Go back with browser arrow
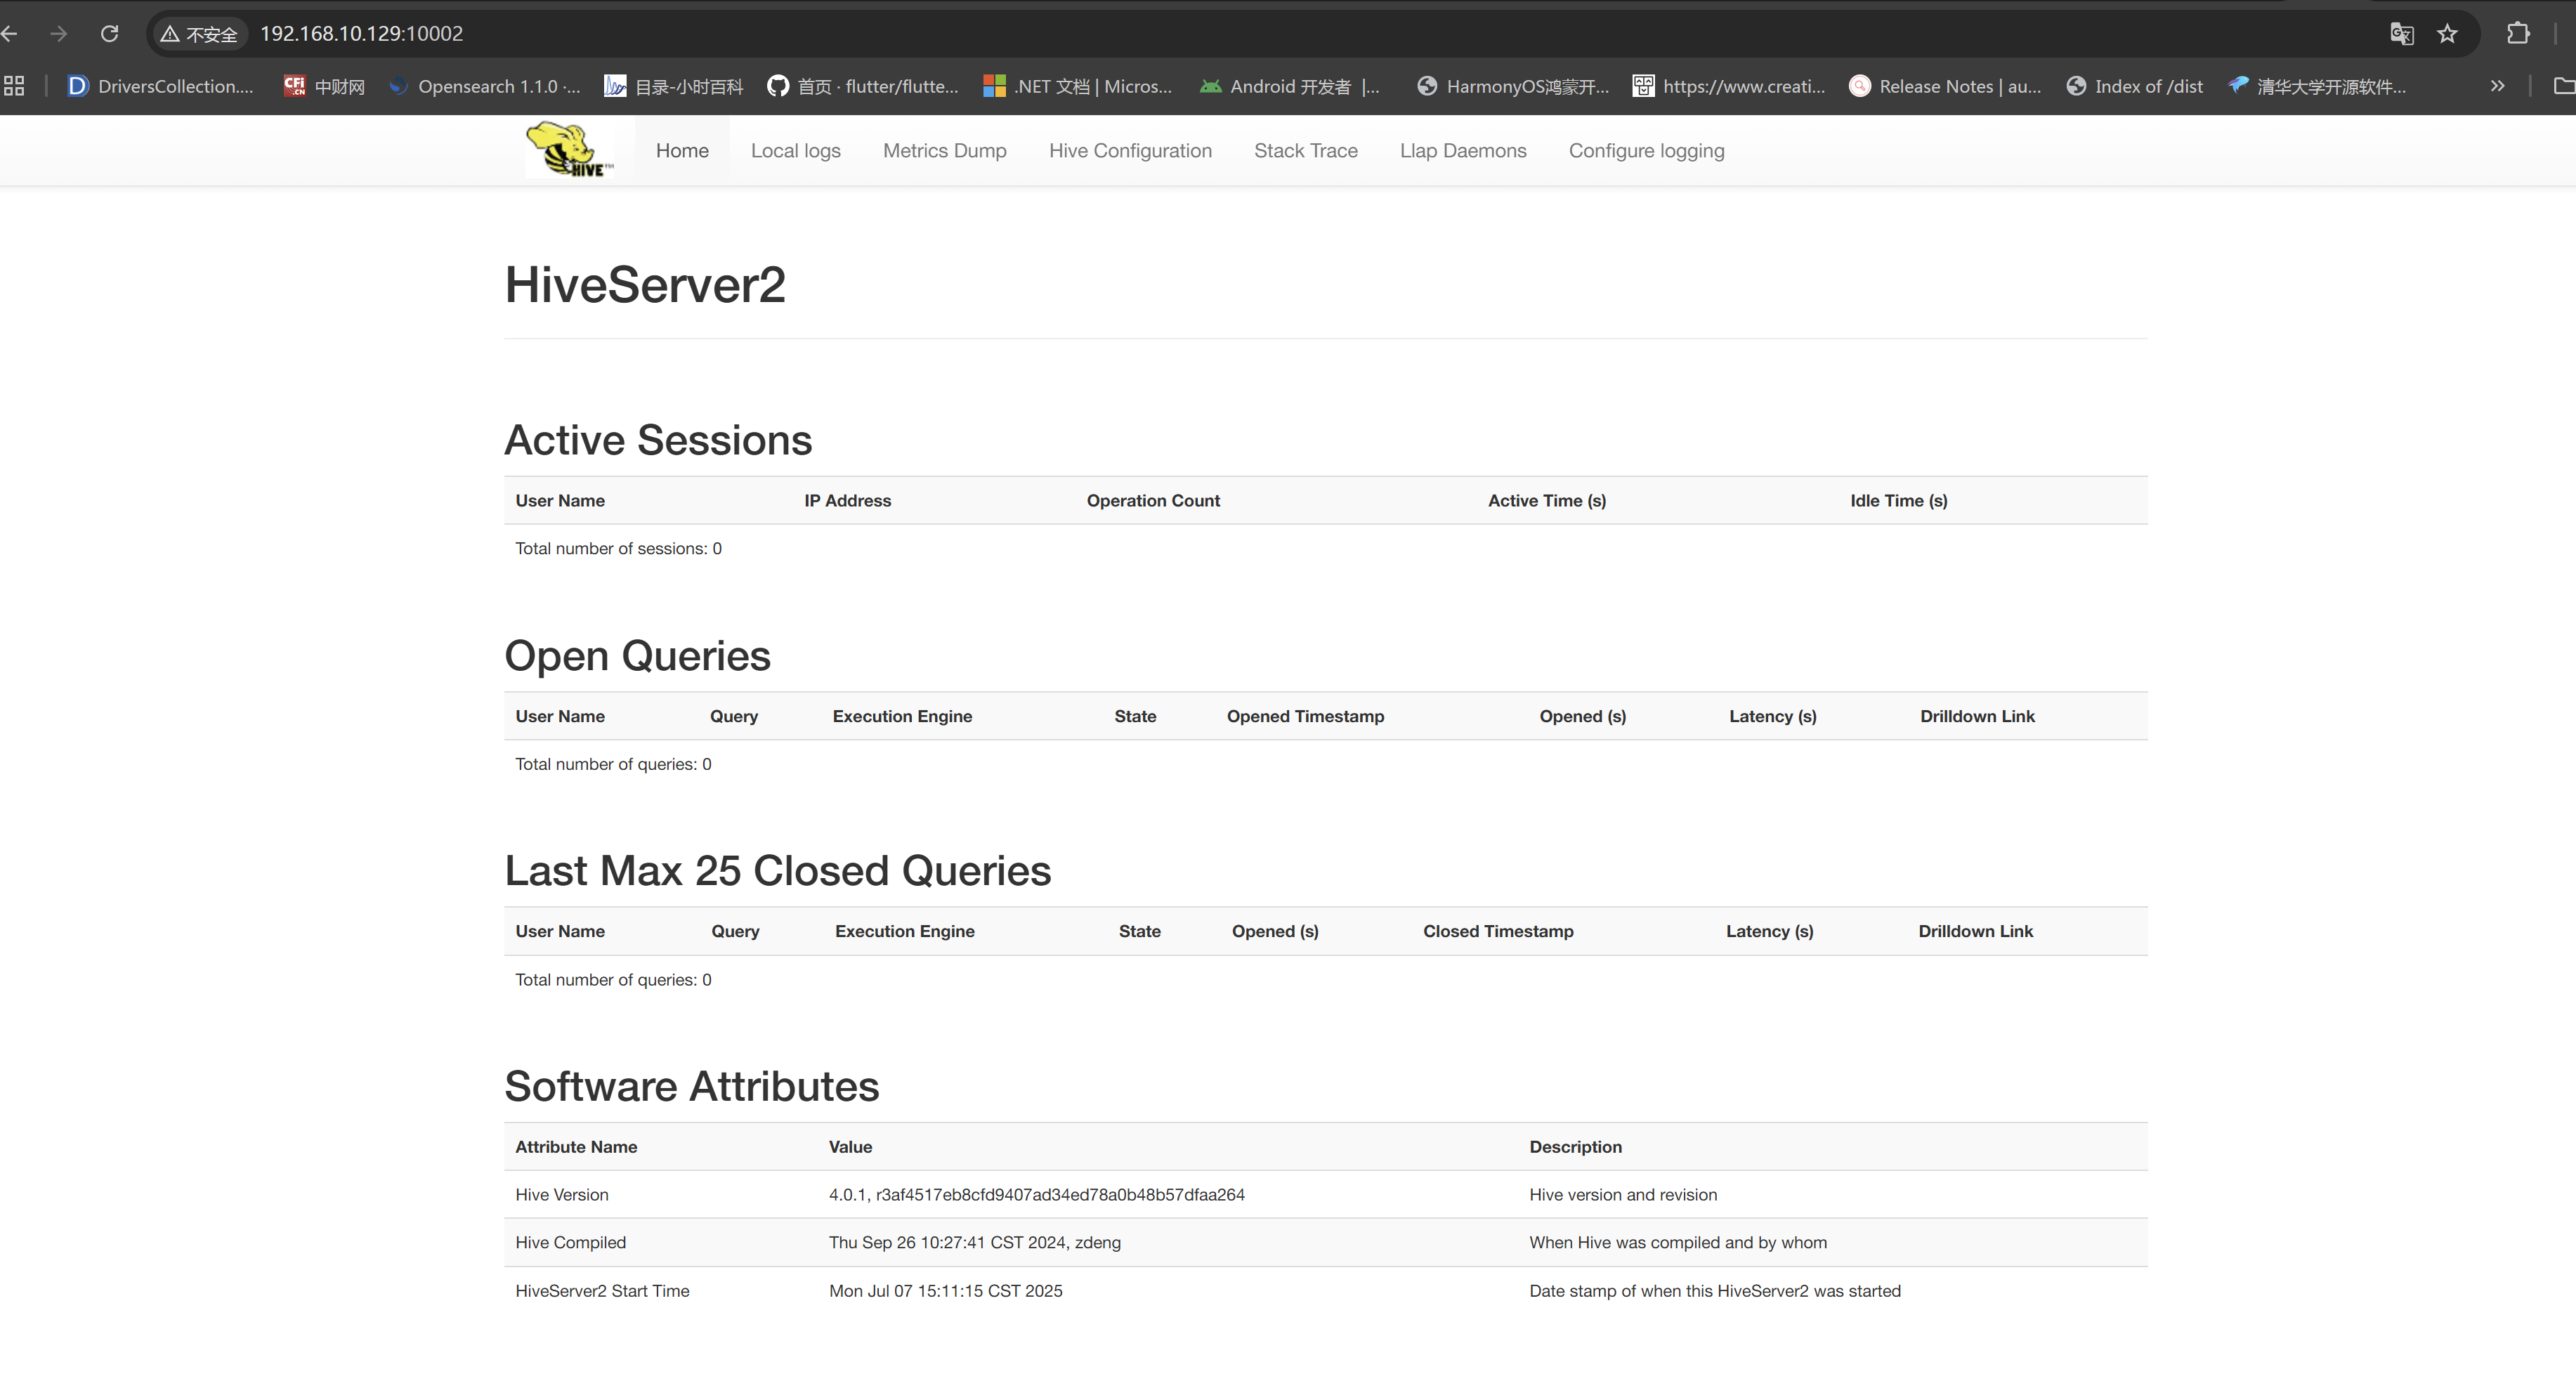Screen dimensions: 2576x1400 tap(10, 34)
